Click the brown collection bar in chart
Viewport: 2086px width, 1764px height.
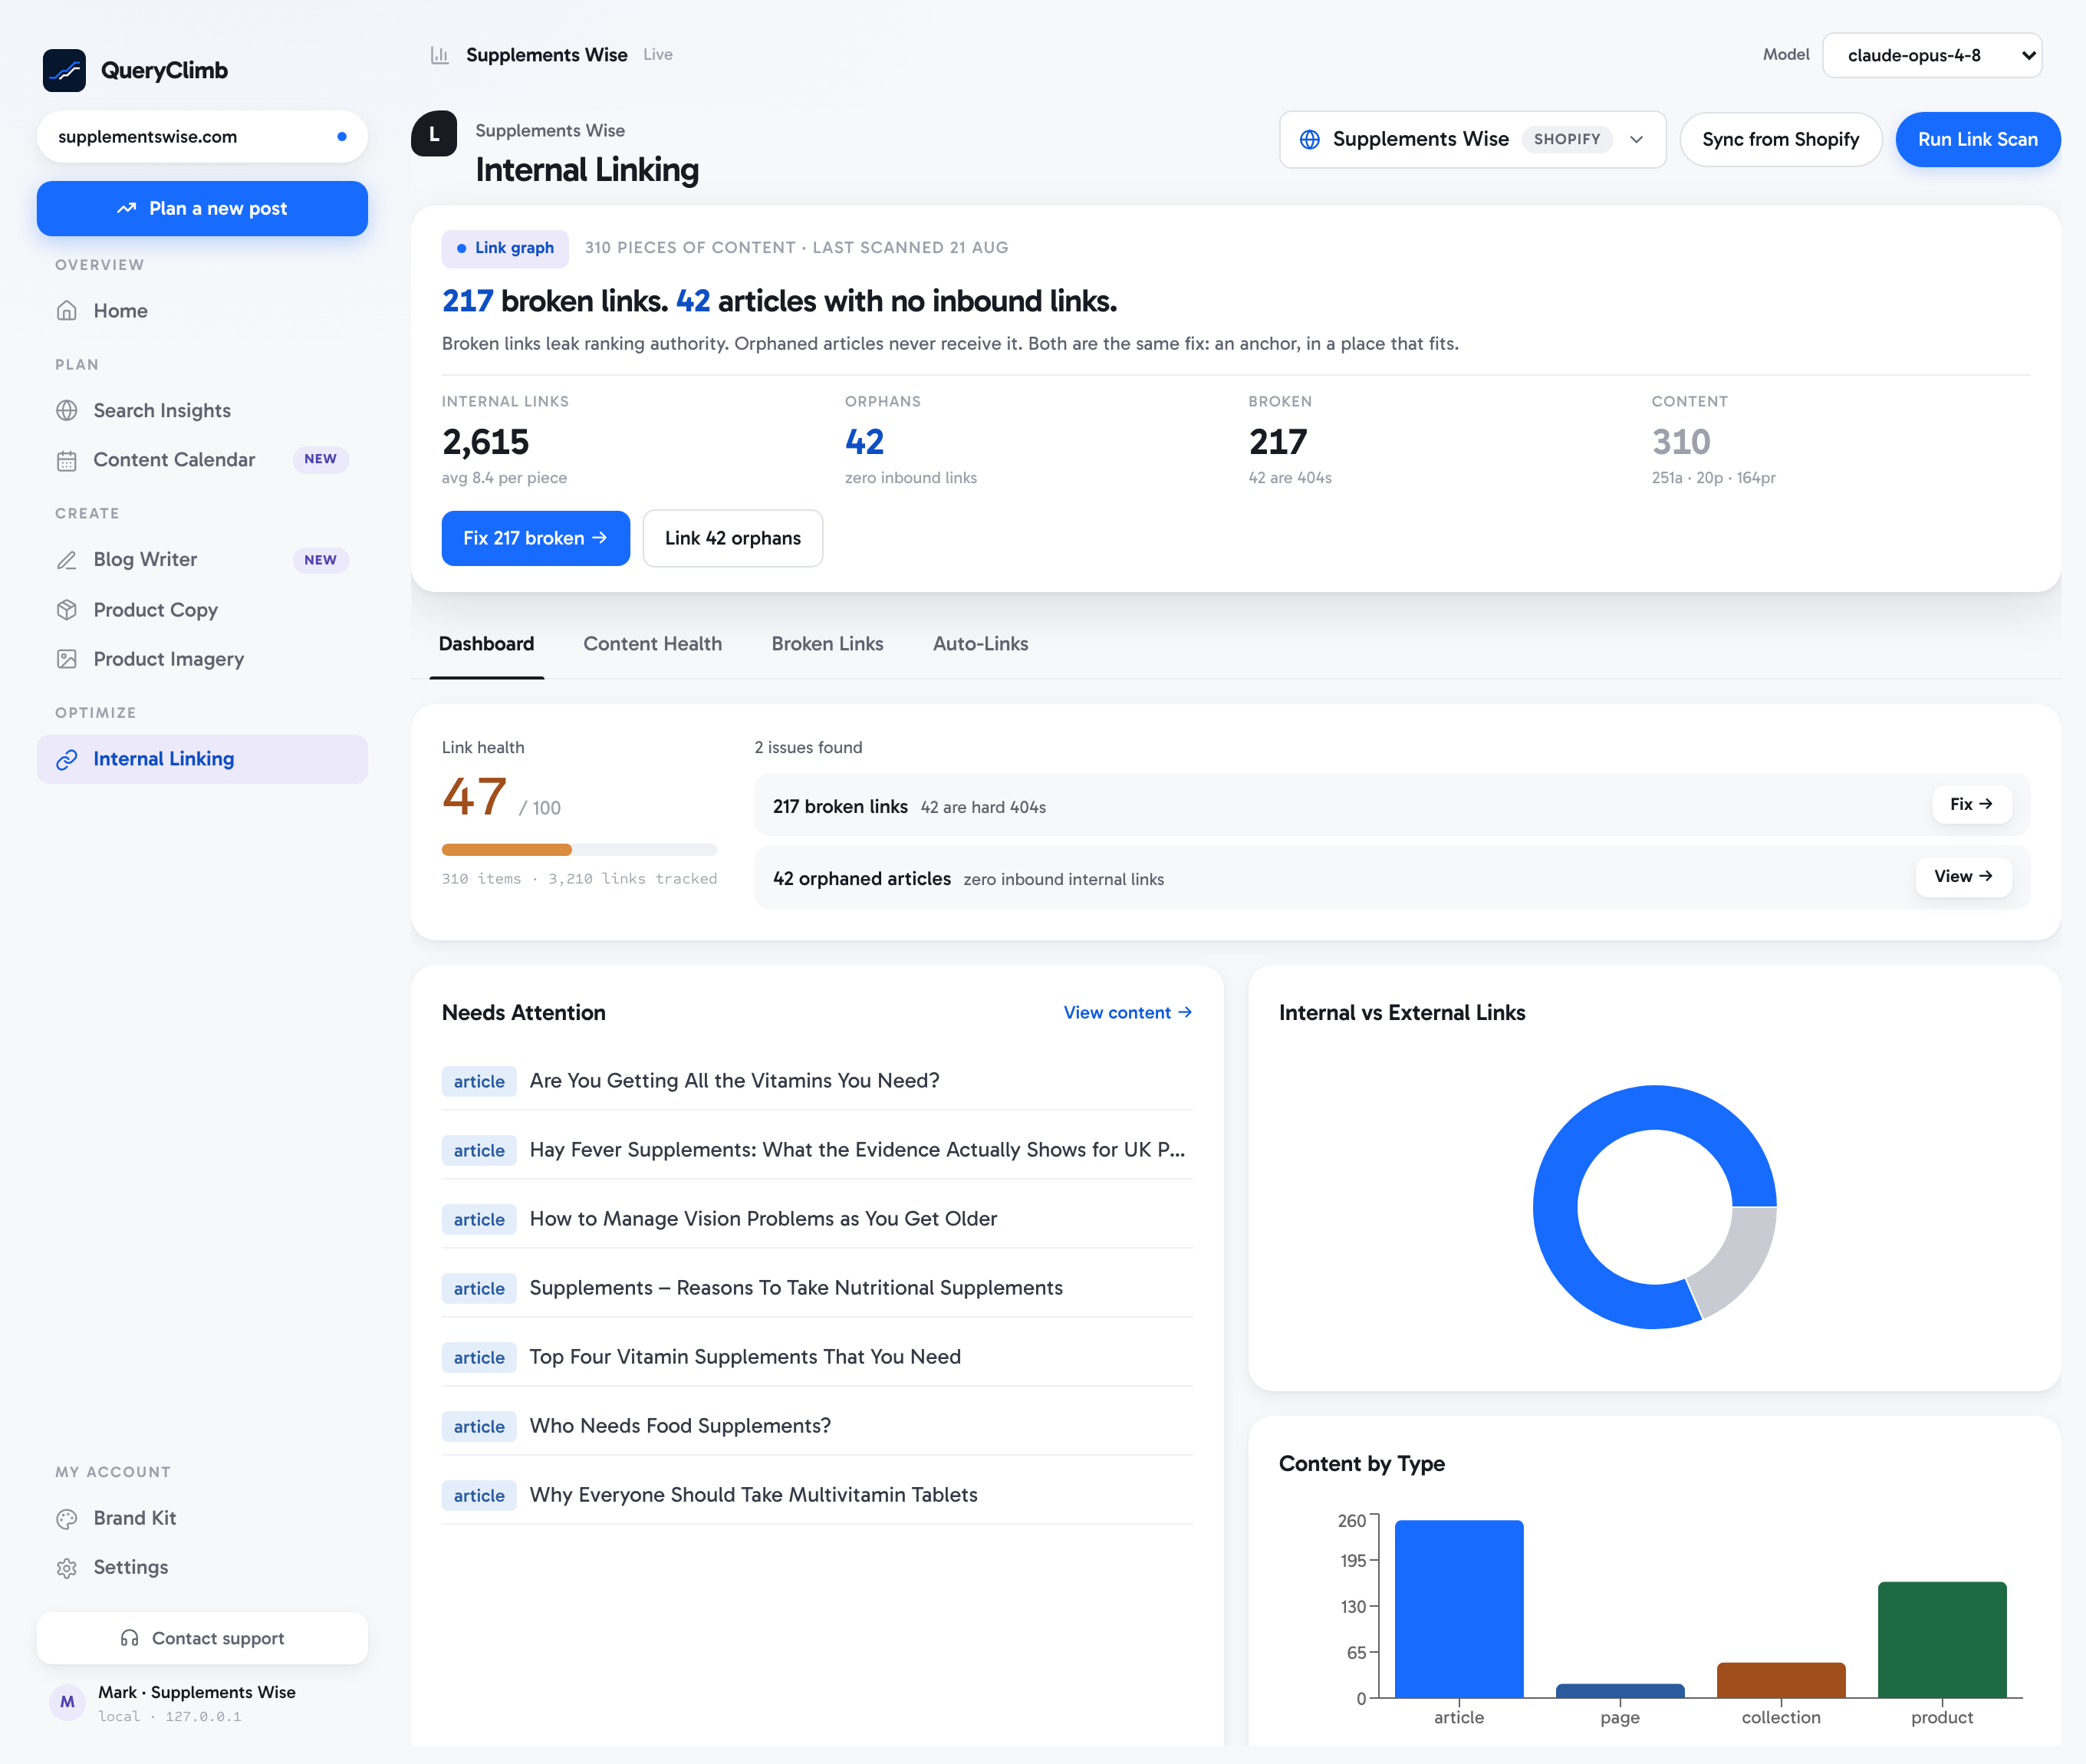(1780, 1680)
